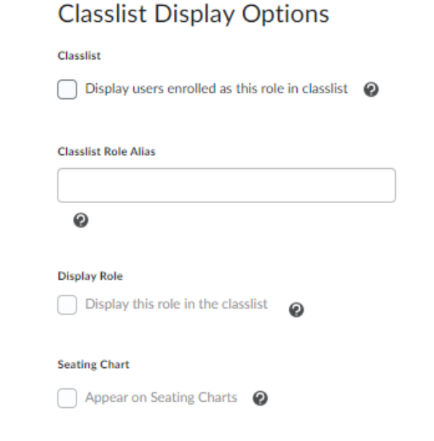Tick the box under the Display Role heading
The image size is (434, 441).
click(67, 305)
